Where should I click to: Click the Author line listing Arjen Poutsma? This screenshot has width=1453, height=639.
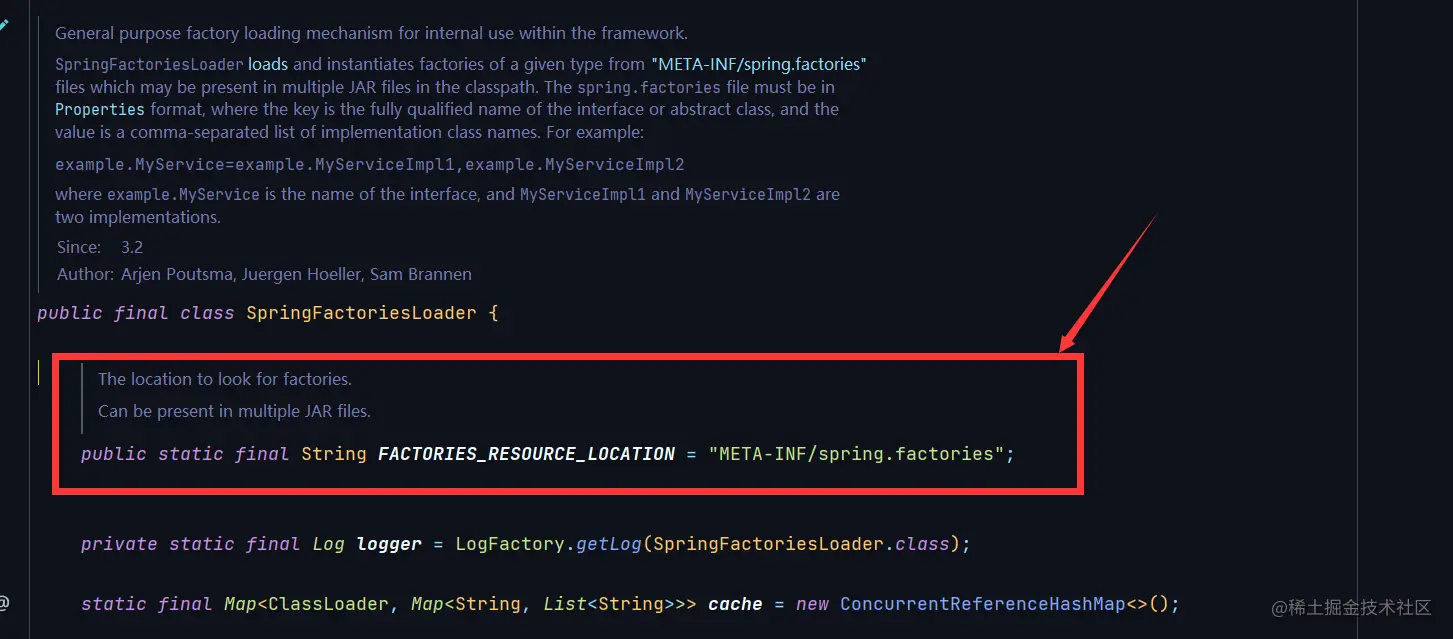[x=264, y=274]
